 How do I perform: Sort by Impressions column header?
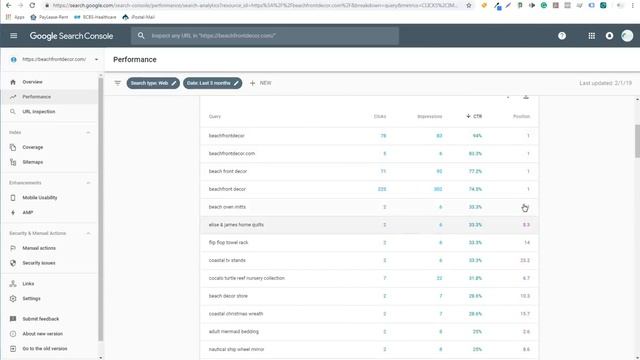(x=429, y=116)
